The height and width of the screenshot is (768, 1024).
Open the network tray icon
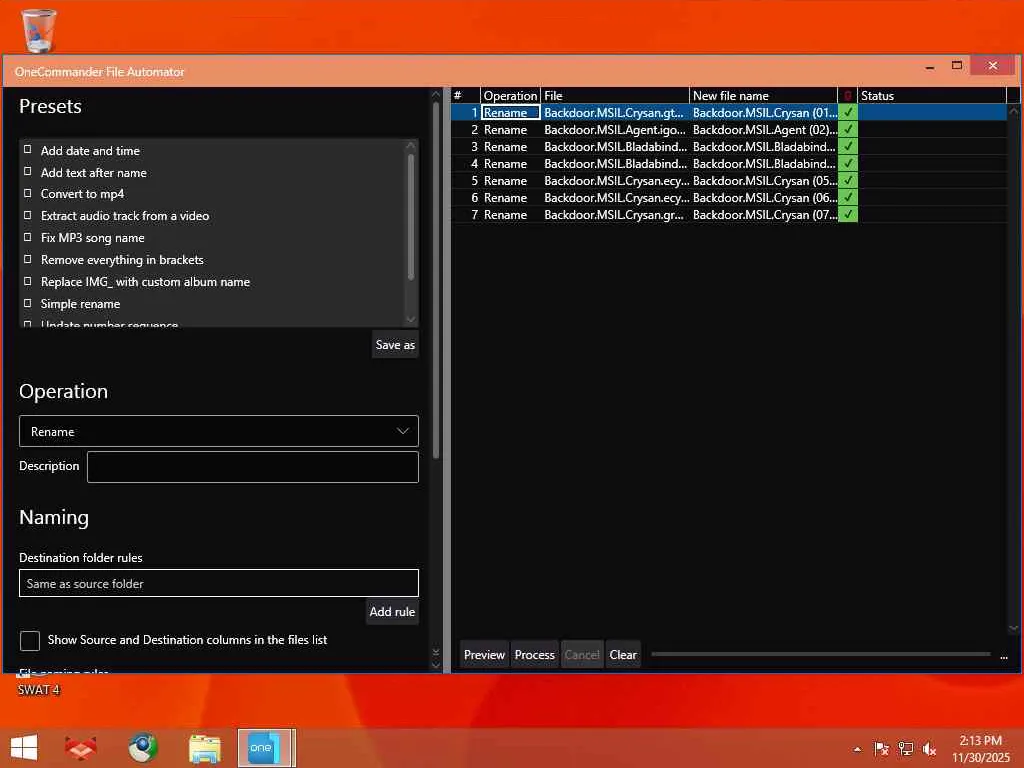tap(905, 749)
